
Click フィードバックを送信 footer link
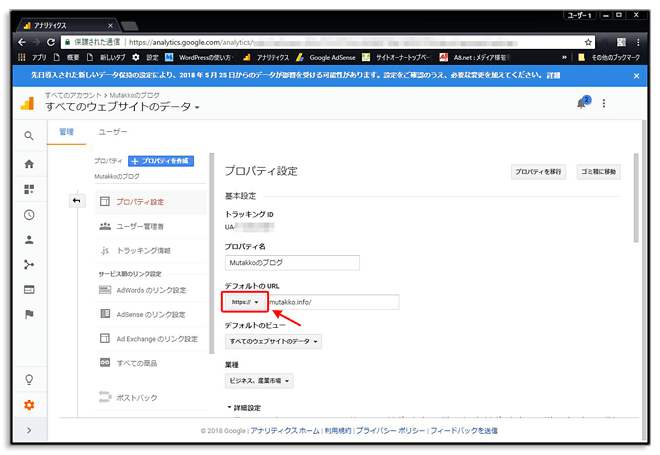[x=464, y=431]
